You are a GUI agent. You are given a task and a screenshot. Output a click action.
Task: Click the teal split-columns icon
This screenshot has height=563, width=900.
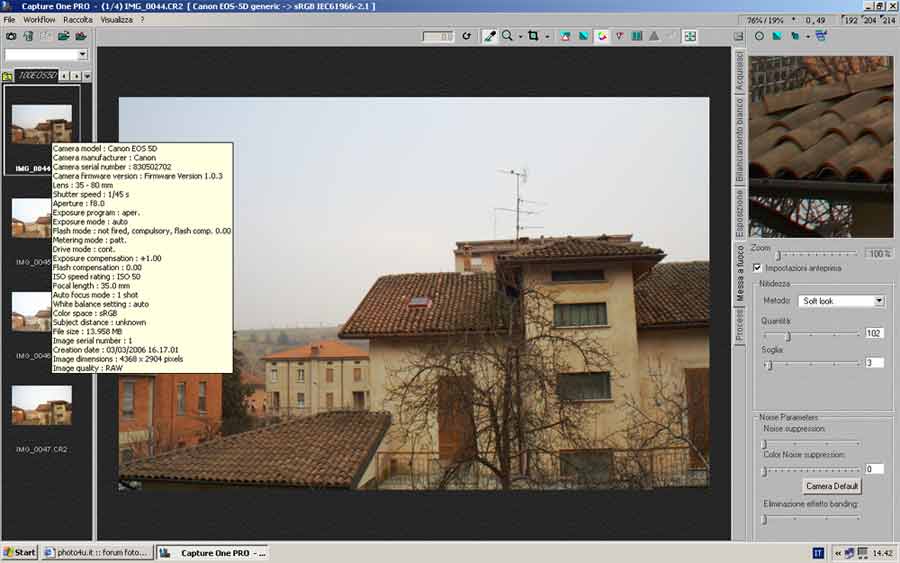pyautogui.click(x=637, y=36)
